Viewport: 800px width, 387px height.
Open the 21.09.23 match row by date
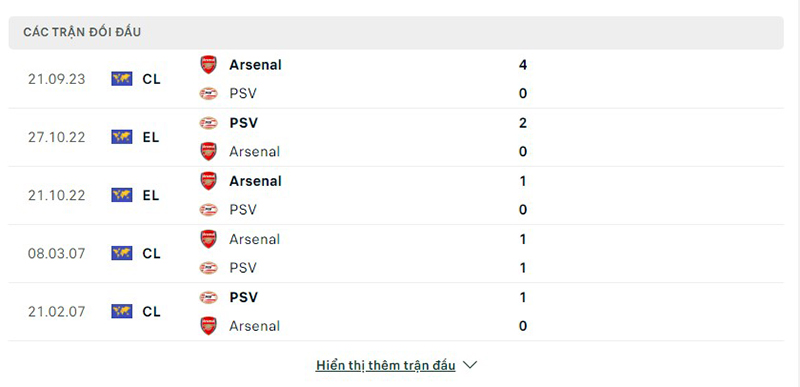coord(57,80)
